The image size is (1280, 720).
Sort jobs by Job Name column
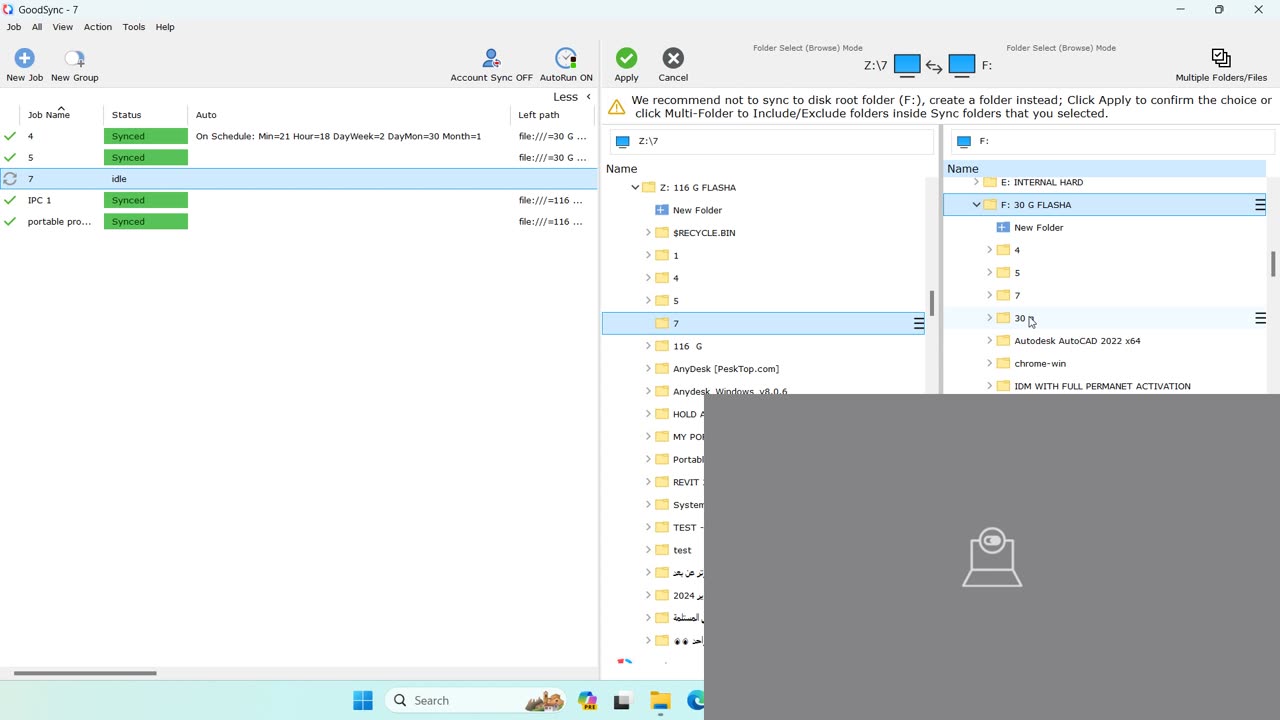pos(49,115)
